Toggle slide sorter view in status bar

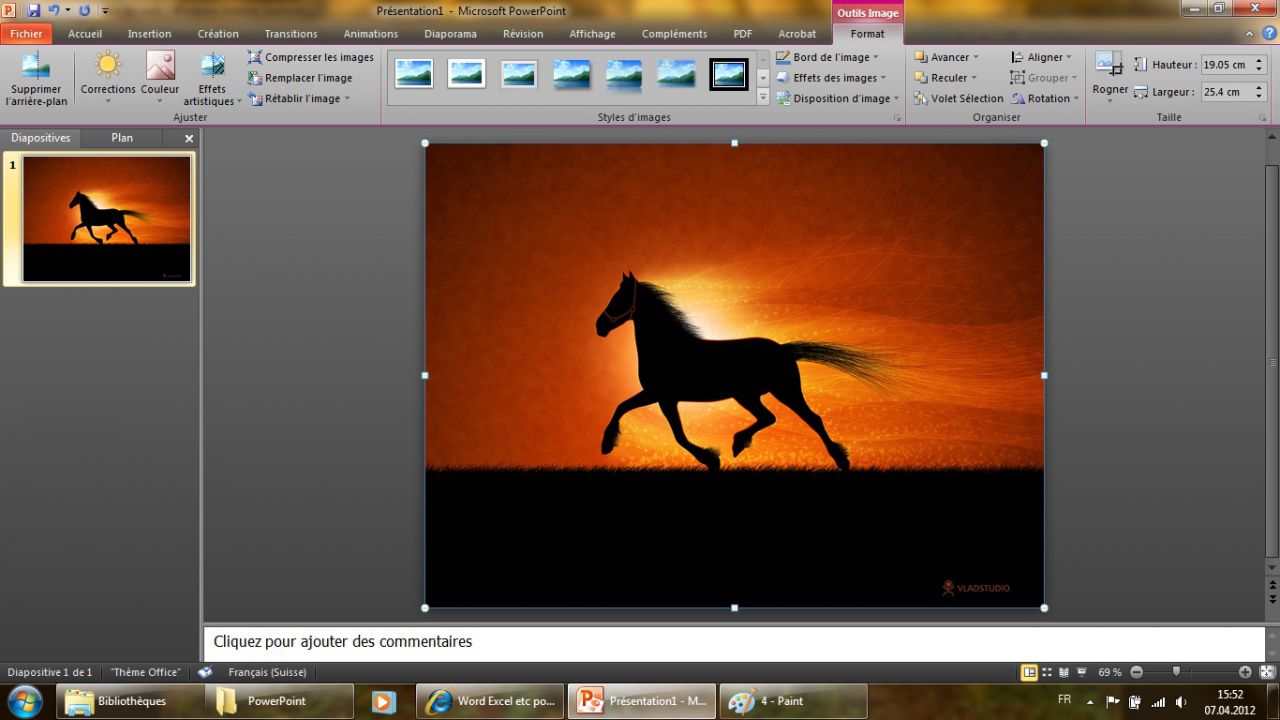[1047, 673]
